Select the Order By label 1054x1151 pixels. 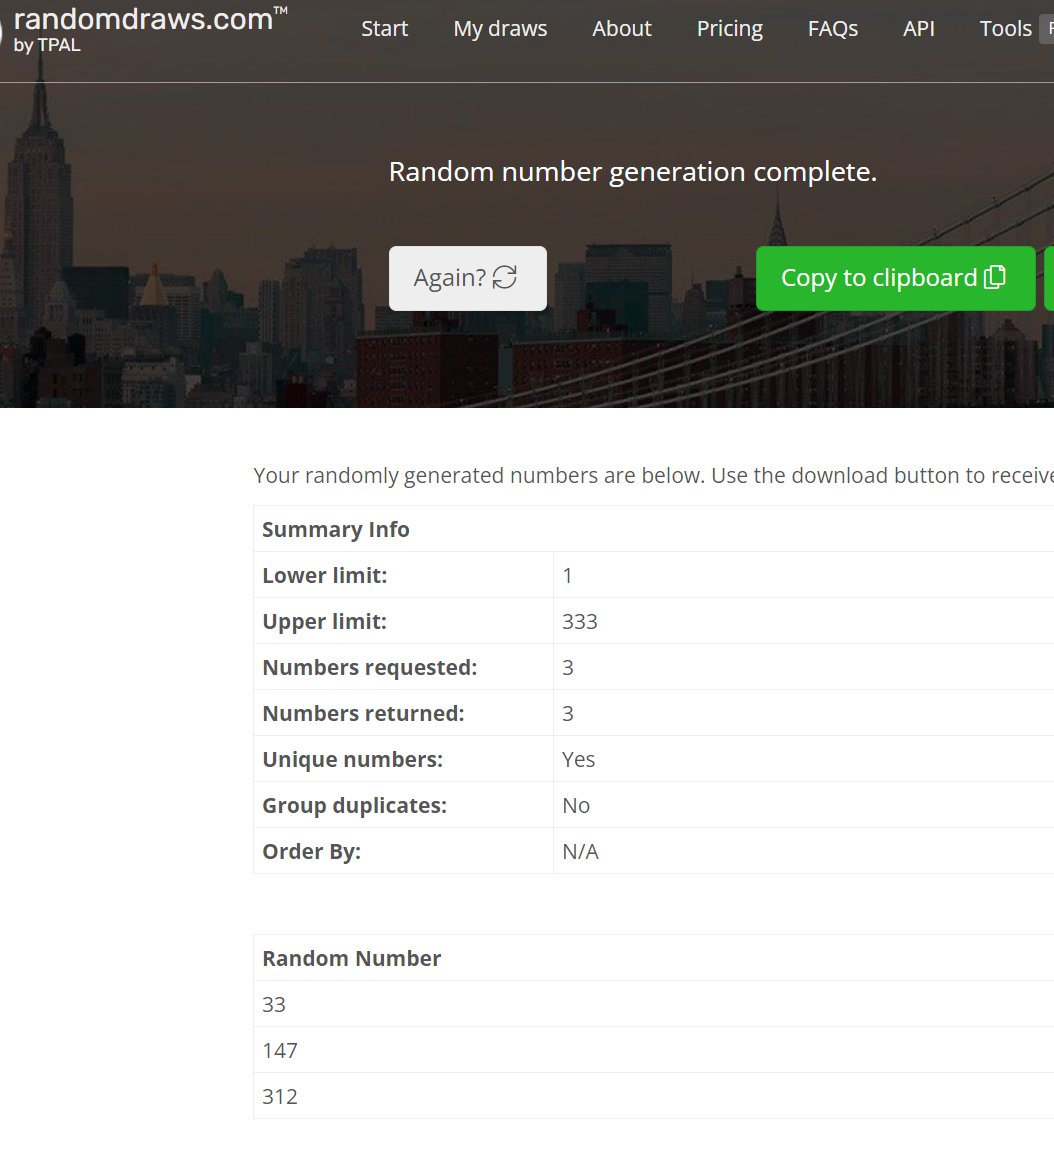312,852
